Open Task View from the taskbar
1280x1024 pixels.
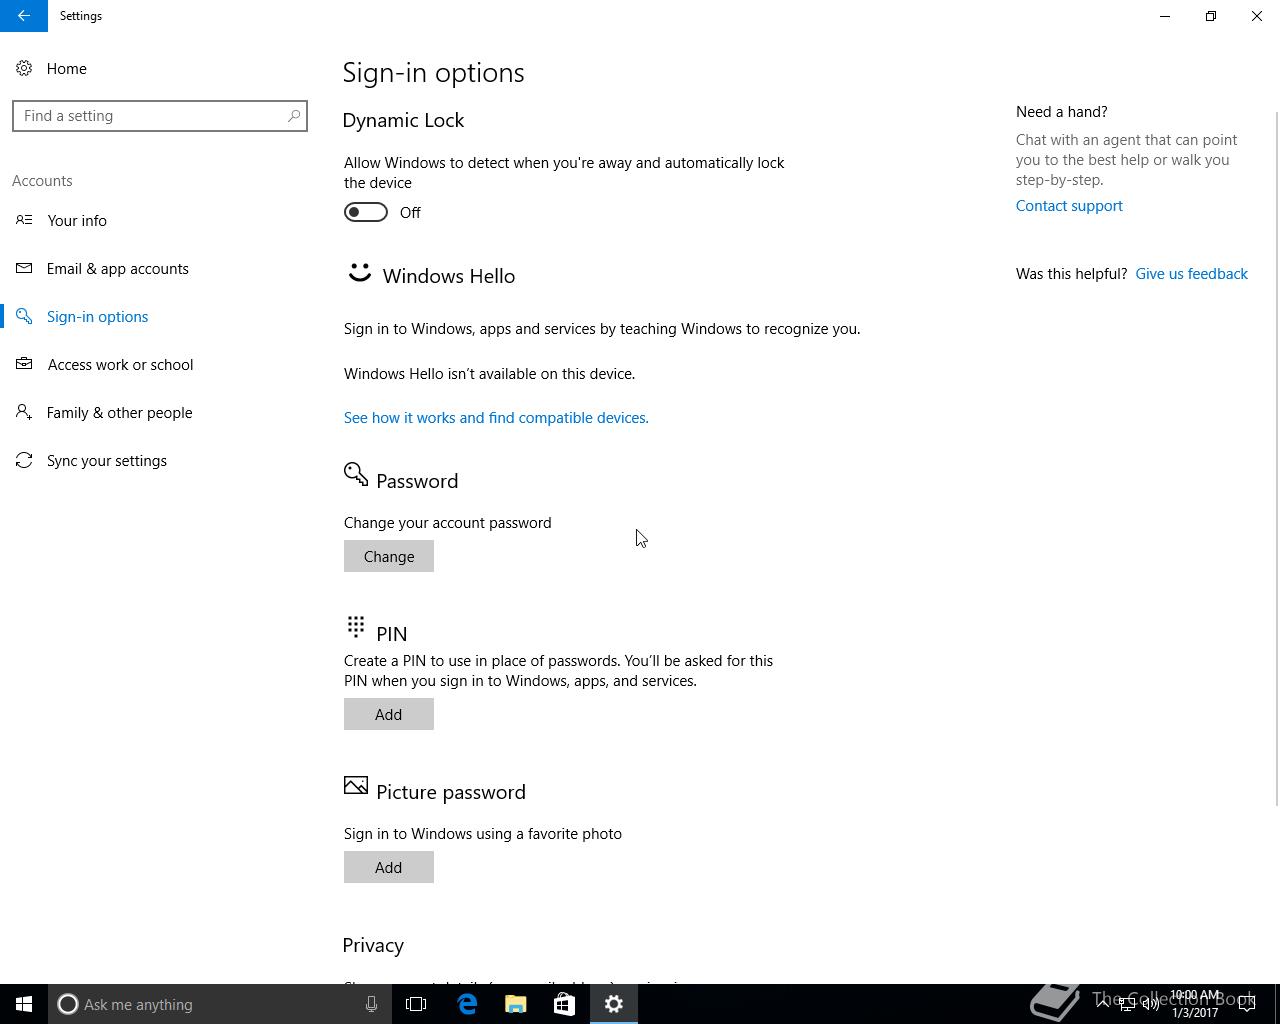(x=416, y=1004)
